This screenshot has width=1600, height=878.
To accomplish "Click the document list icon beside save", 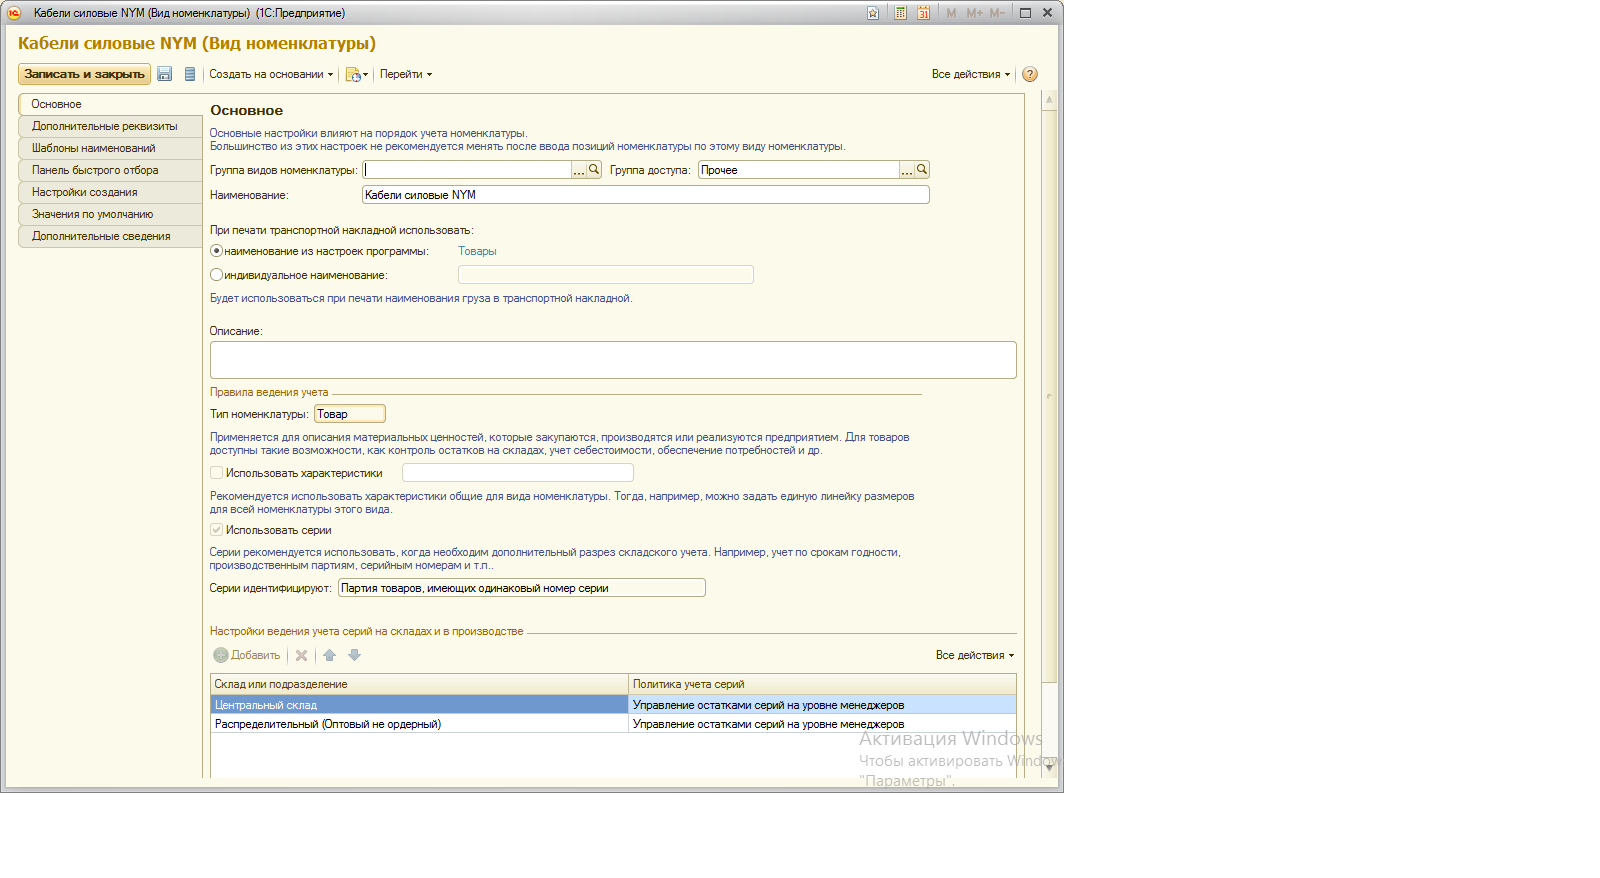I will (x=190, y=74).
